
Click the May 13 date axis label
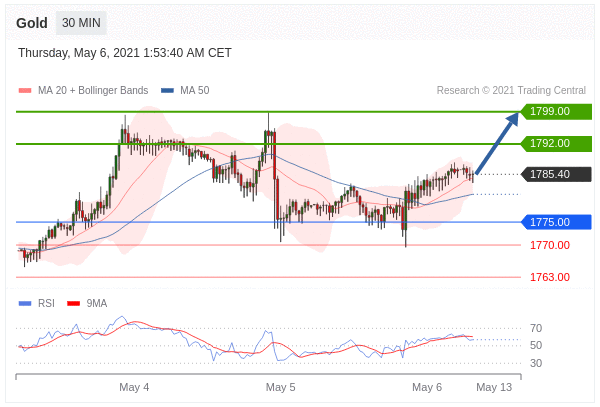494,387
